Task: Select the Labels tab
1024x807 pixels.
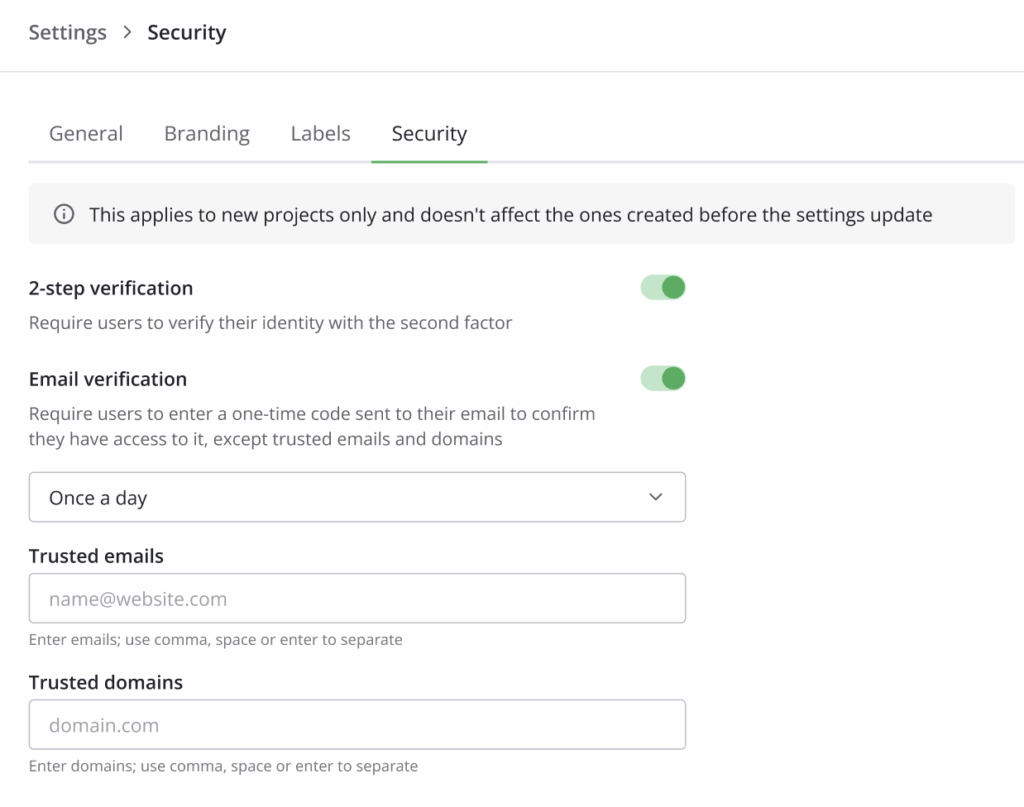Action: click(x=320, y=133)
